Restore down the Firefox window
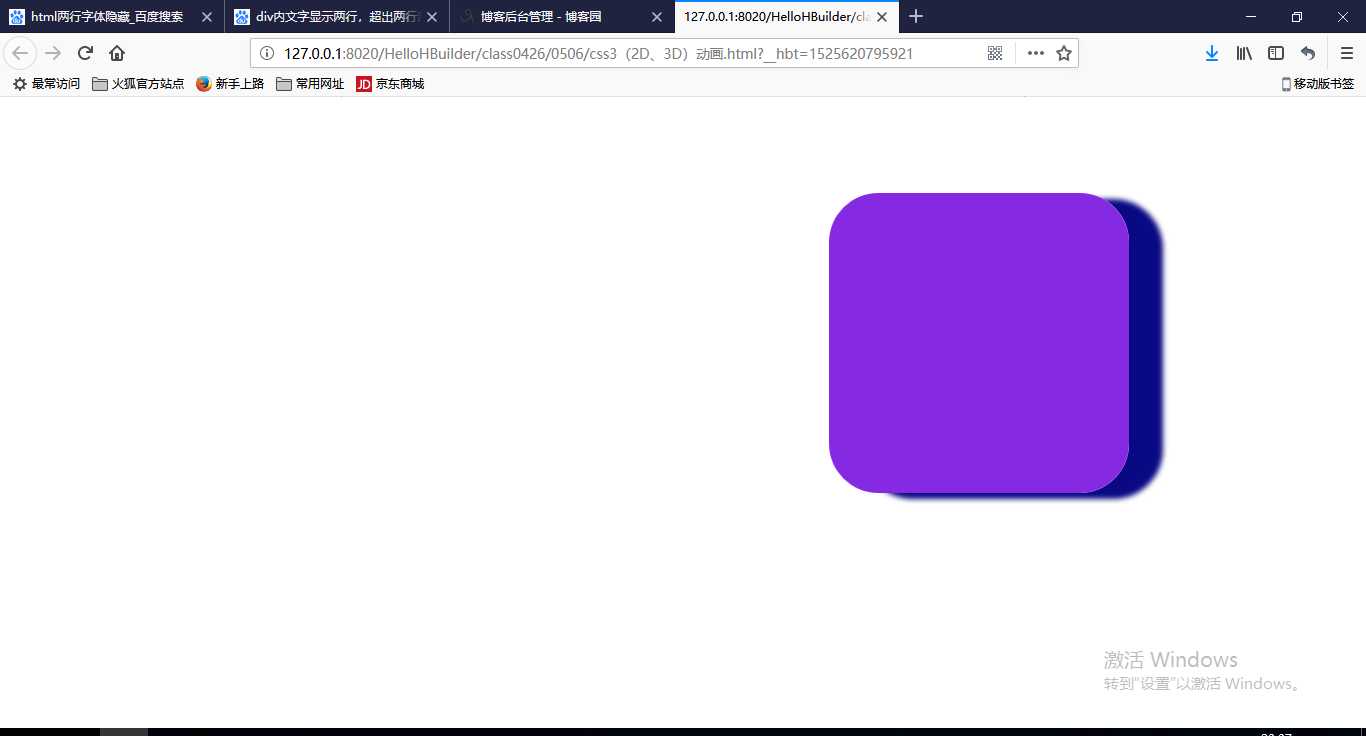The height and width of the screenshot is (736, 1366). pyautogui.click(x=1297, y=17)
